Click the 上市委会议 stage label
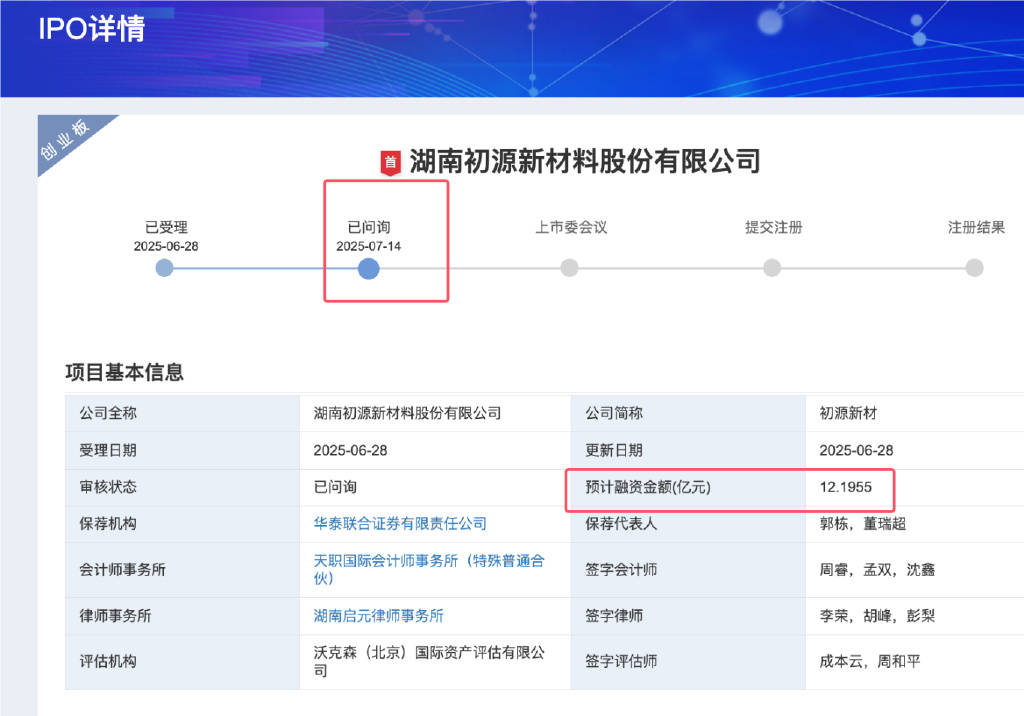Screen dimensions: 1024x716 tap(571, 227)
